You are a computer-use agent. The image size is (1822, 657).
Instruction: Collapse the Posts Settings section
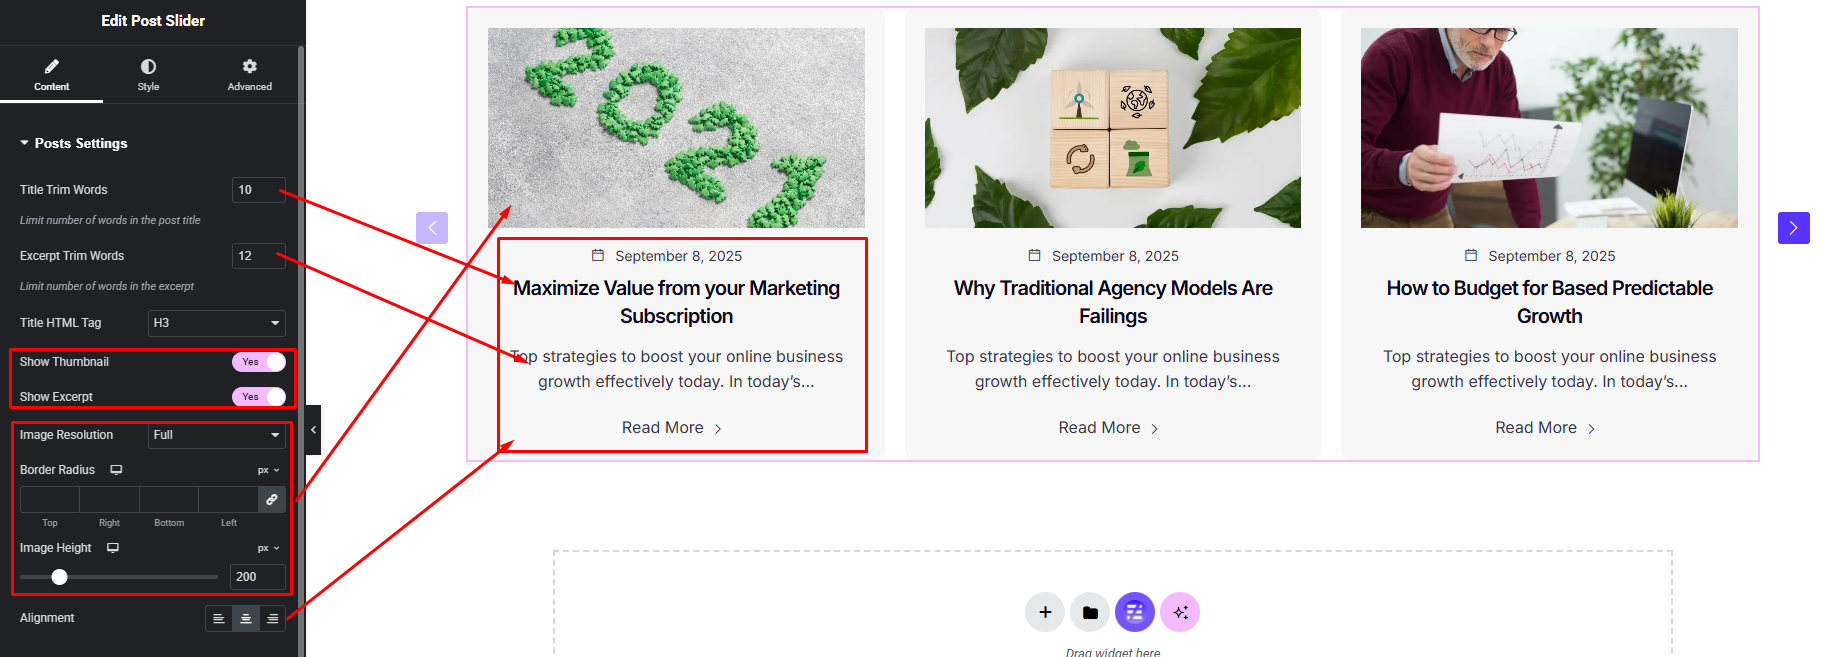click(x=24, y=143)
